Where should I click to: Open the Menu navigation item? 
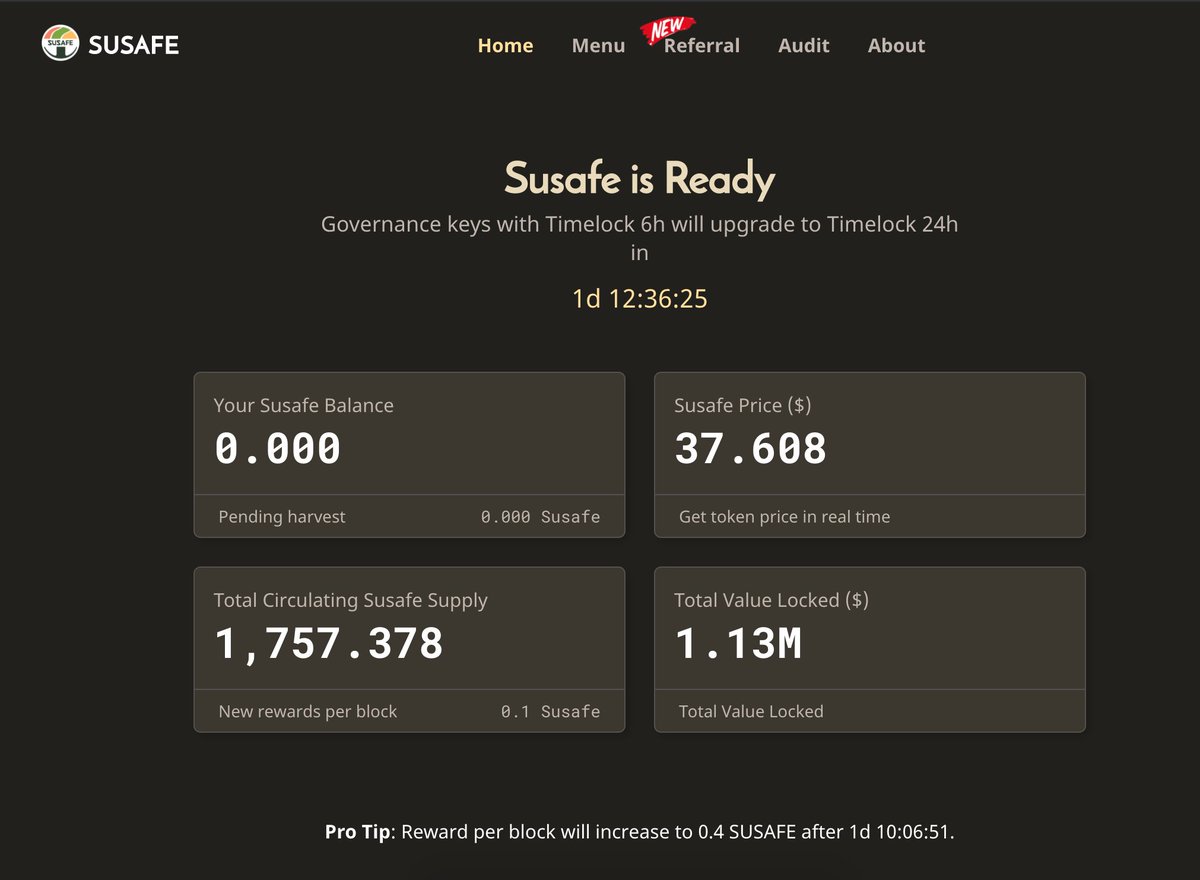[x=598, y=46]
